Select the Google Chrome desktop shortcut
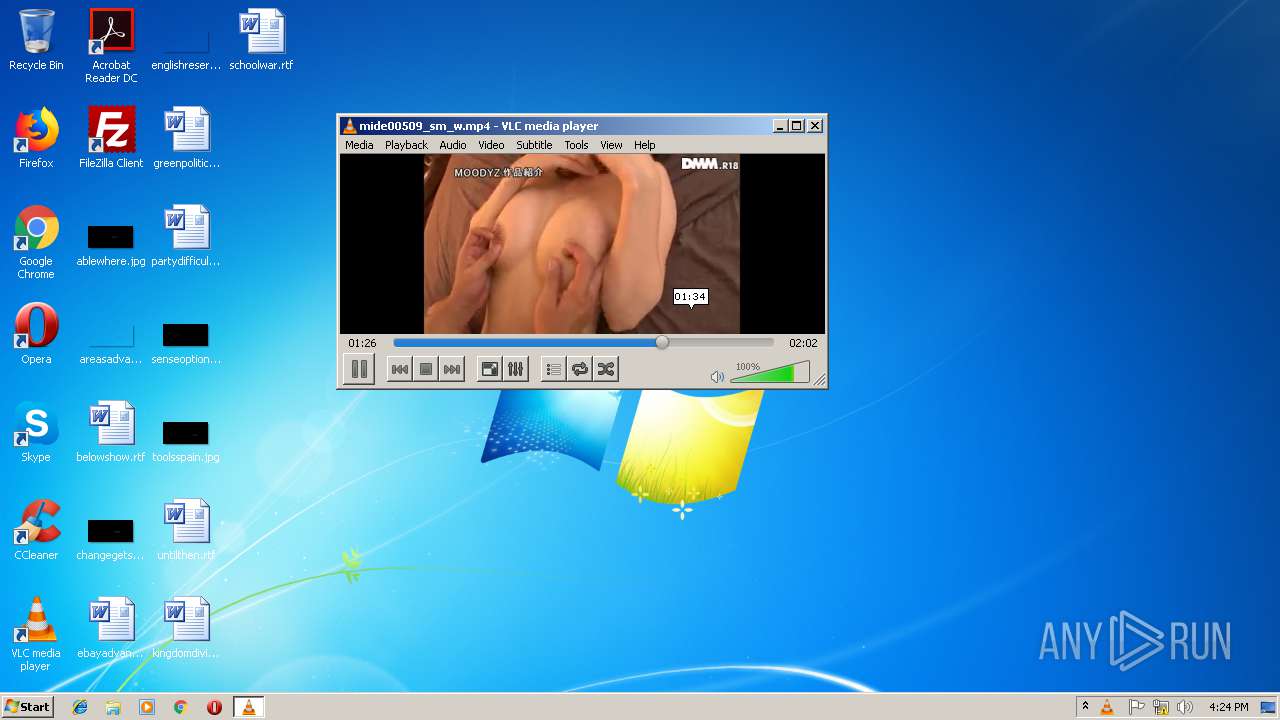This screenshot has width=1280, height=720. click(x=36, y=242)
